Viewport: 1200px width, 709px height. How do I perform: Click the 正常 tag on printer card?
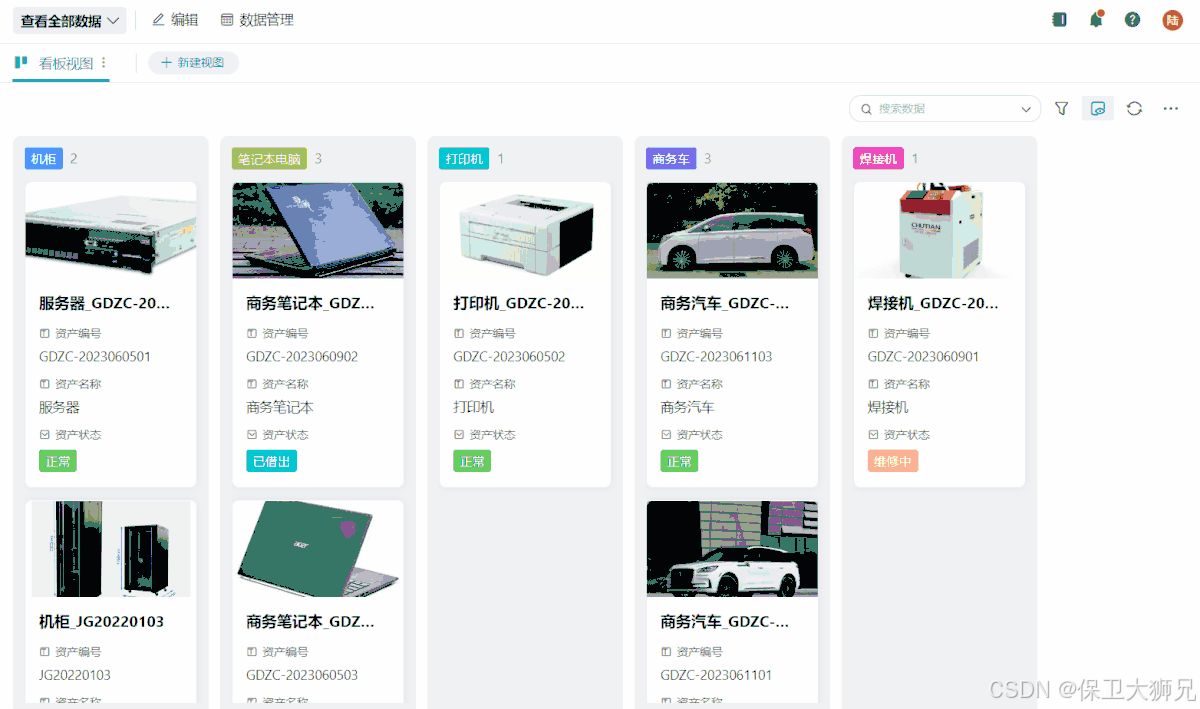pos(472,461)
